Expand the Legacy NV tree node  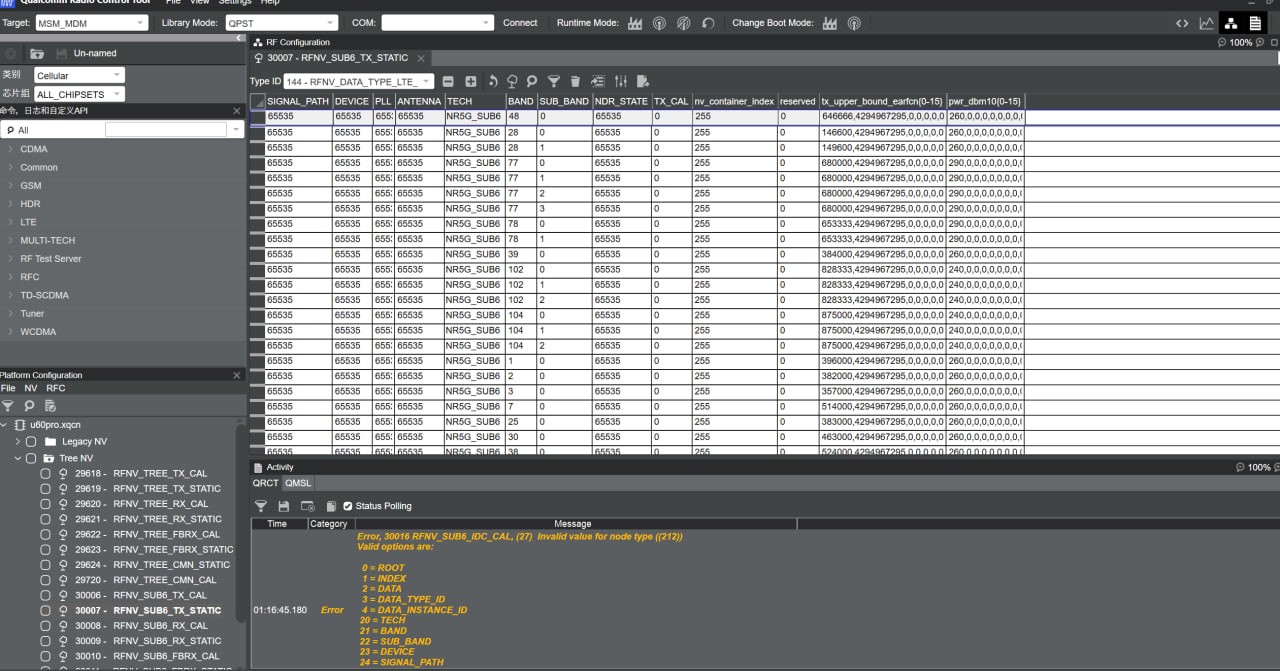pos(17,442)
